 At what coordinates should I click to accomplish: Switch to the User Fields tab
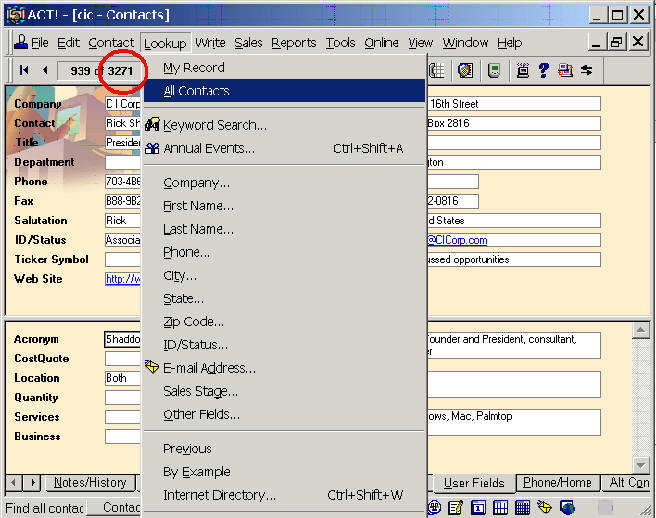[x=474, y=483]
